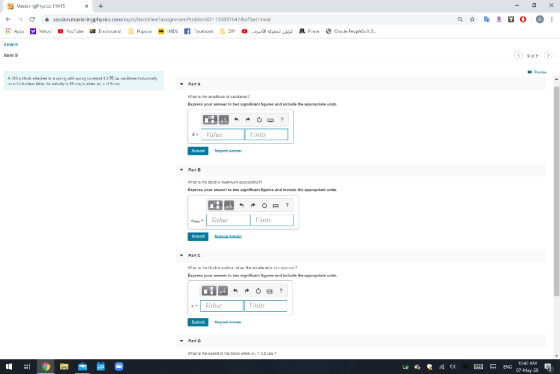Open the Part B keyboard shortcuts icon

pyautogui.click(x=276, y=205)
